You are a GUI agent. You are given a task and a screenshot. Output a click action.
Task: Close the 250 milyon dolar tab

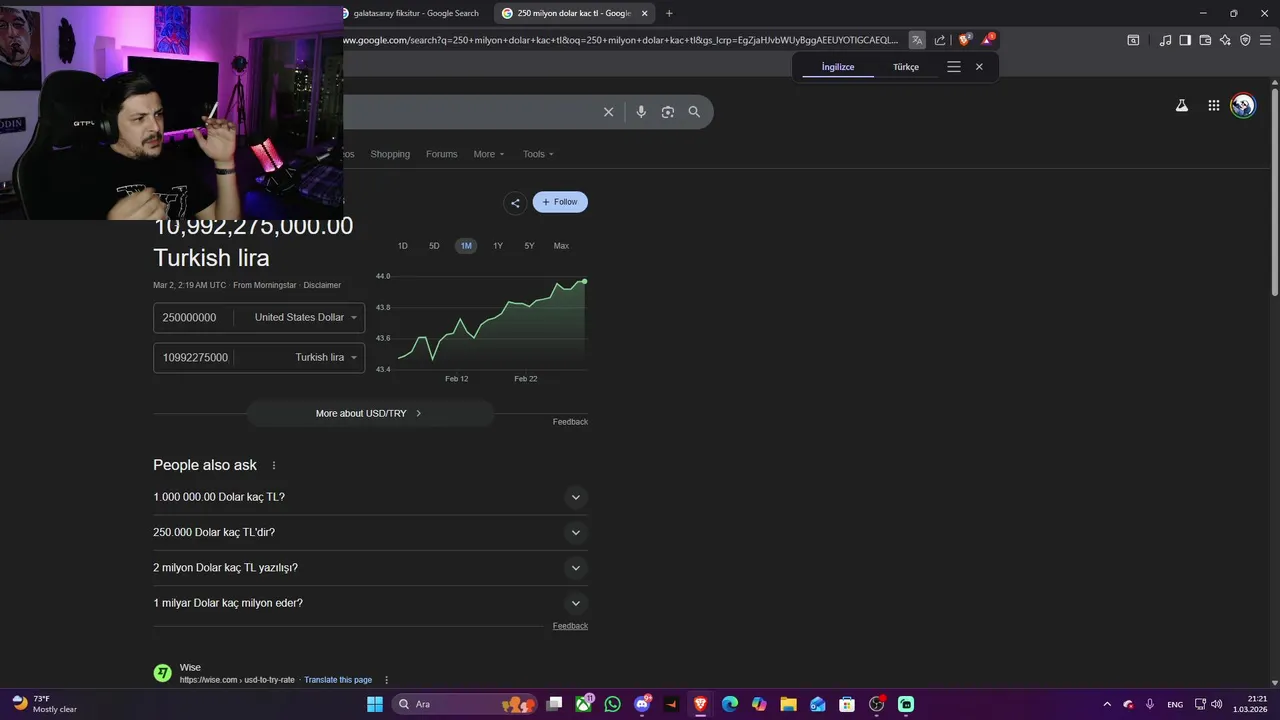pyautogui.click(x=645, y=13)
